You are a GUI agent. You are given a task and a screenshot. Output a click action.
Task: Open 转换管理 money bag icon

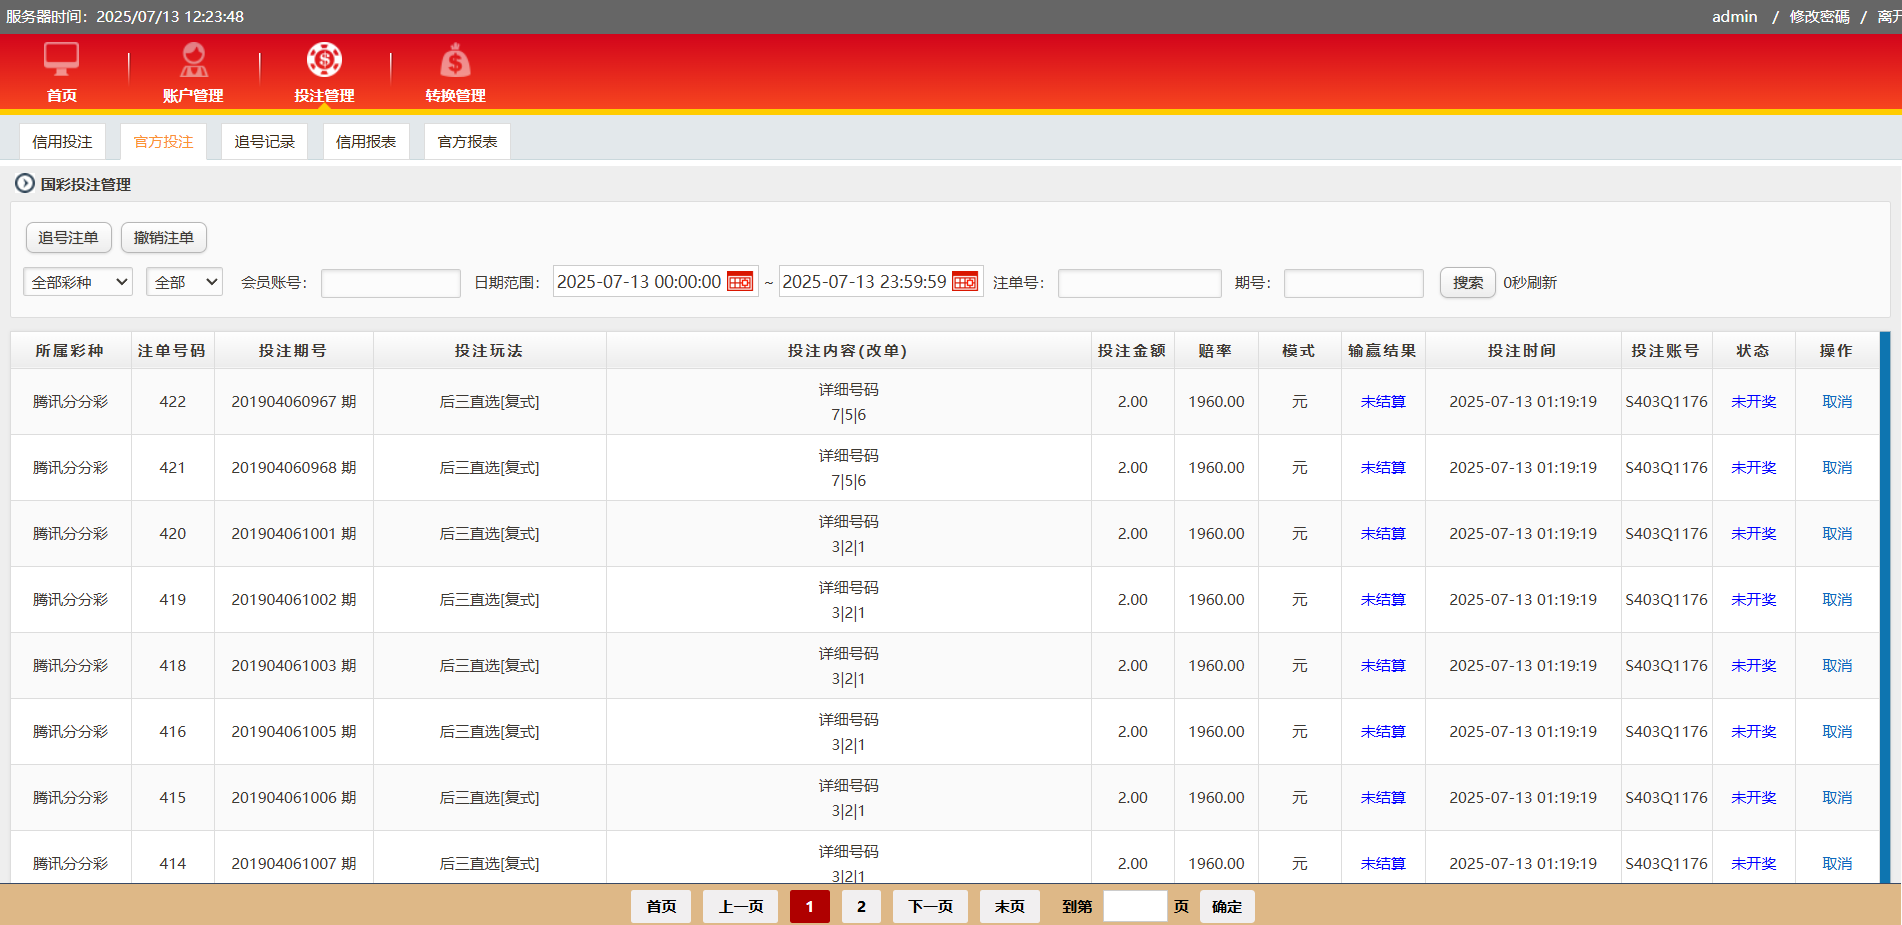(455, 62)
